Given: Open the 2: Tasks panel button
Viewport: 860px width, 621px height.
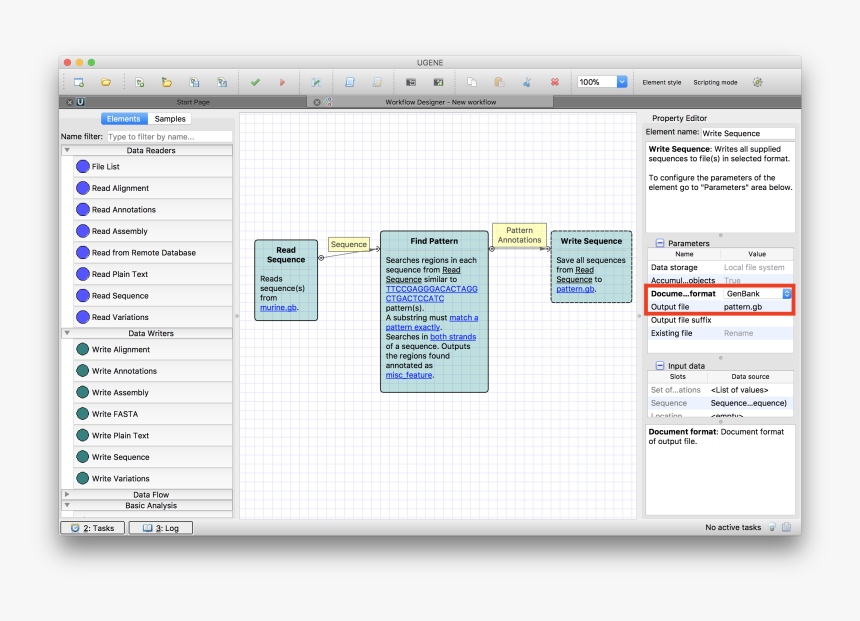Looking at the screenshot, I should pyautogui.click(x=92, y=528).
